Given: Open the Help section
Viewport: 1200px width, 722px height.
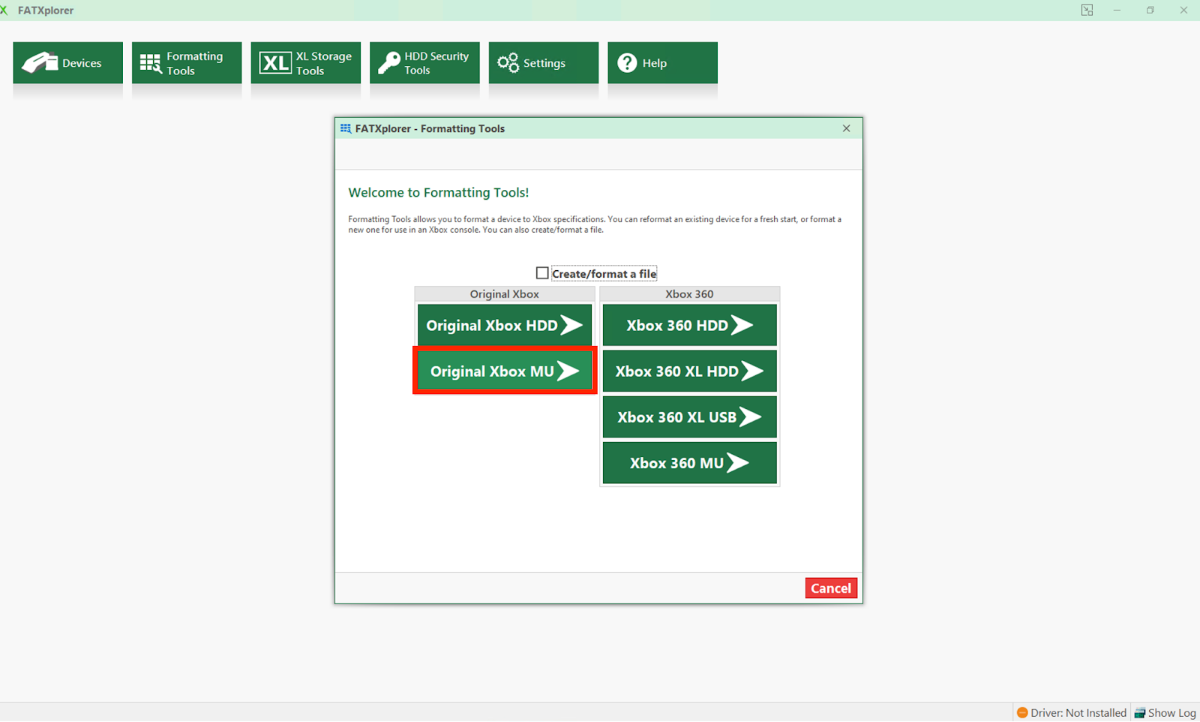Looking at the screenshot, I should point(663,63).
